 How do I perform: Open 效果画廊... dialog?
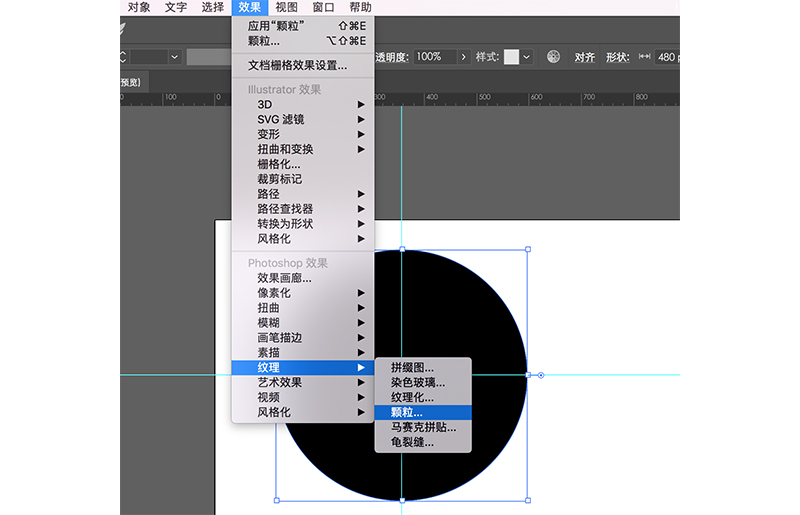coord(303,278)
